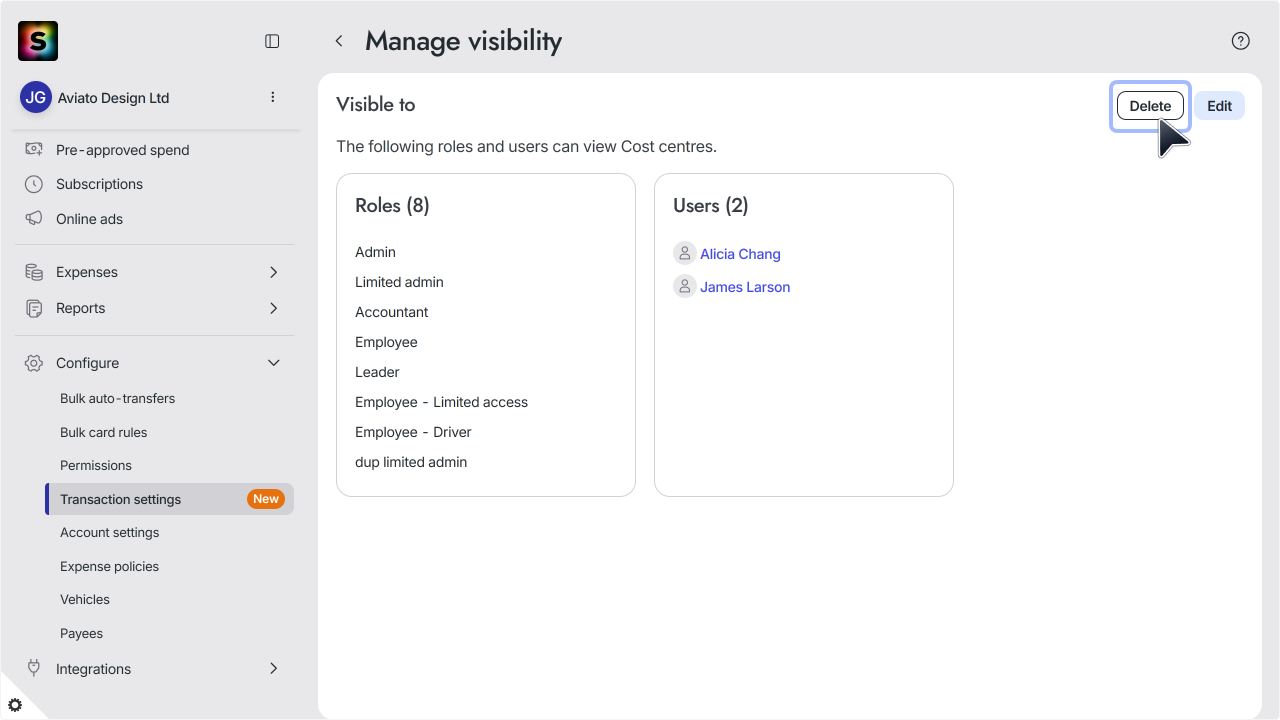Viewport: 1280px width, 720px height.
Task: Open the Aviato Design Ltd three-dot menu
Action: (273, 97)
